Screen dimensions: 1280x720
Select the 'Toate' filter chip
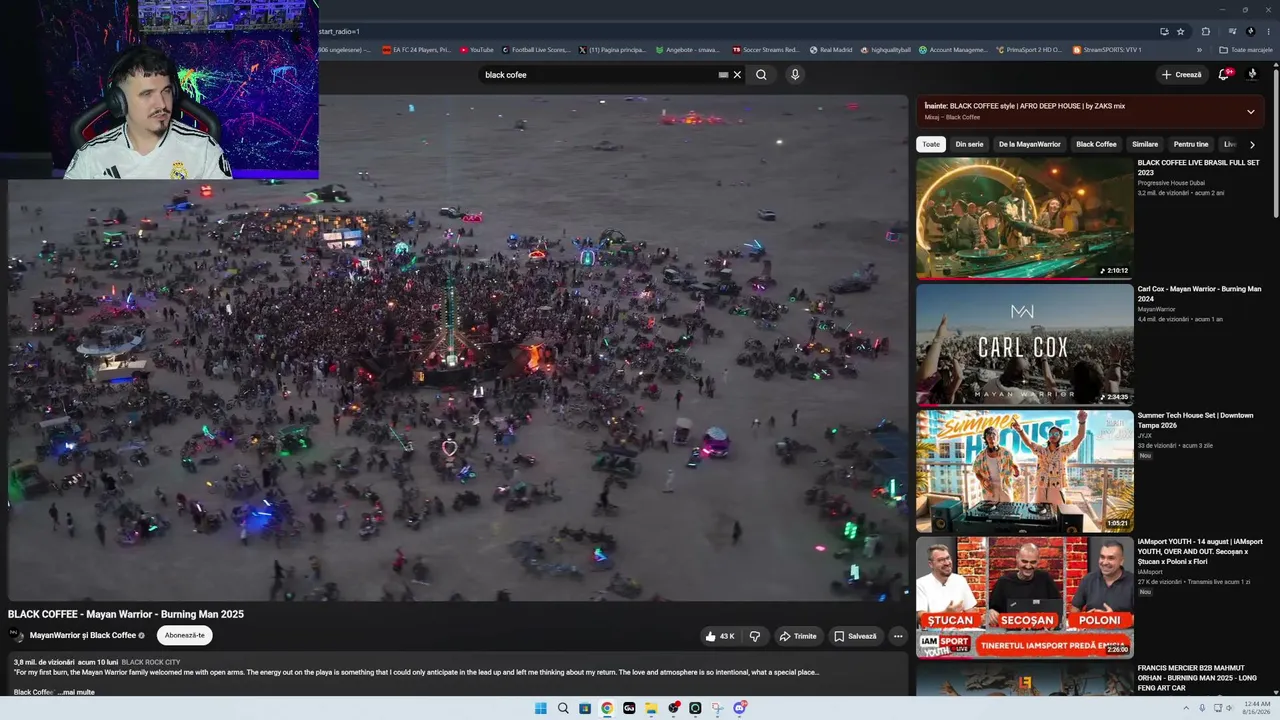(931, 144)
